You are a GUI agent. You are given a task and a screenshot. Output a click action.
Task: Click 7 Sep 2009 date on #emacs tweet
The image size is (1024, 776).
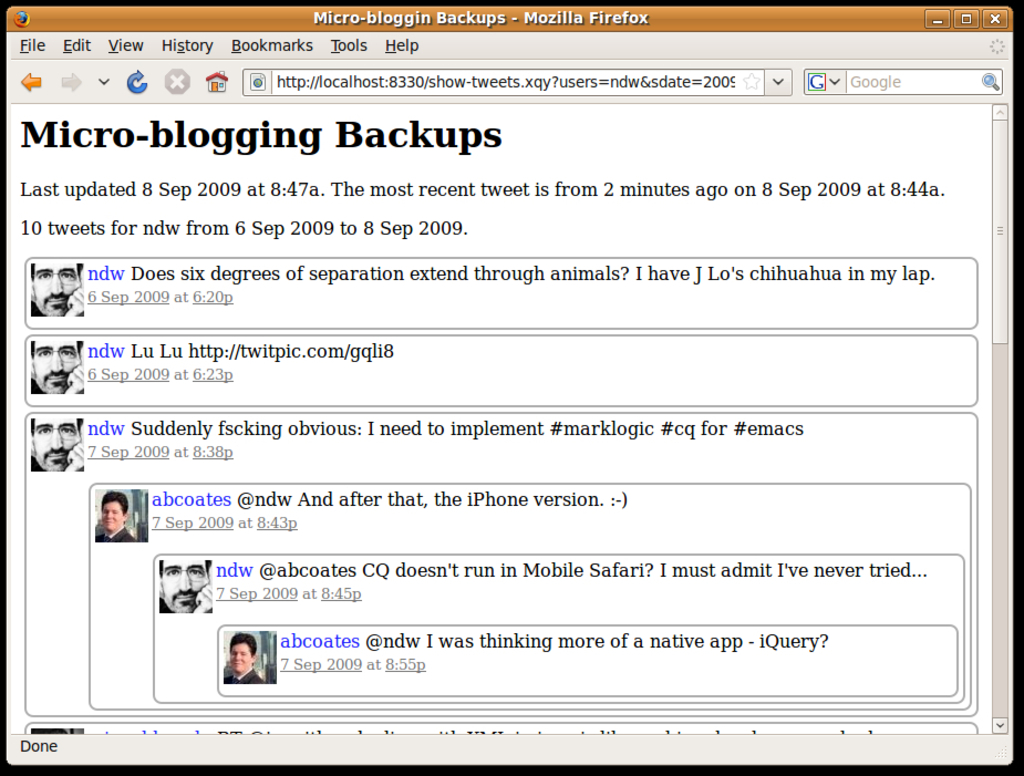click(129, 452)
